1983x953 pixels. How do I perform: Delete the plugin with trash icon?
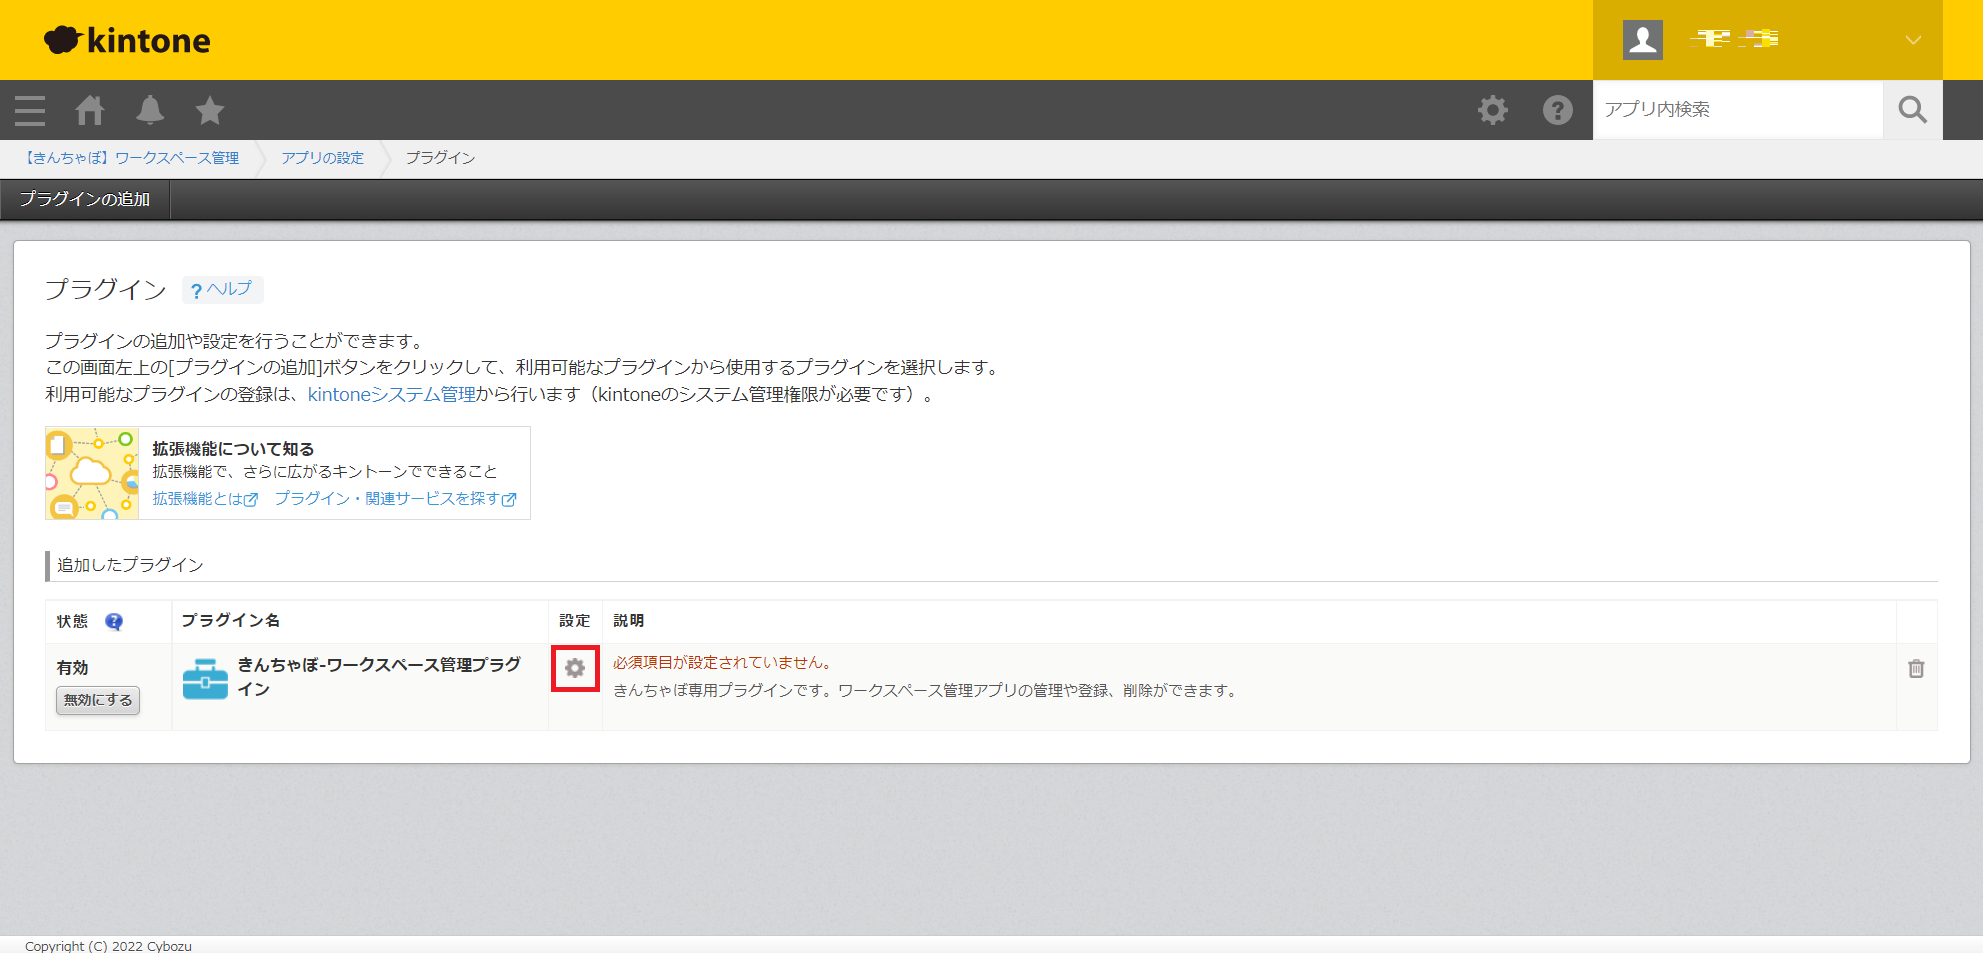(1915, 668)
